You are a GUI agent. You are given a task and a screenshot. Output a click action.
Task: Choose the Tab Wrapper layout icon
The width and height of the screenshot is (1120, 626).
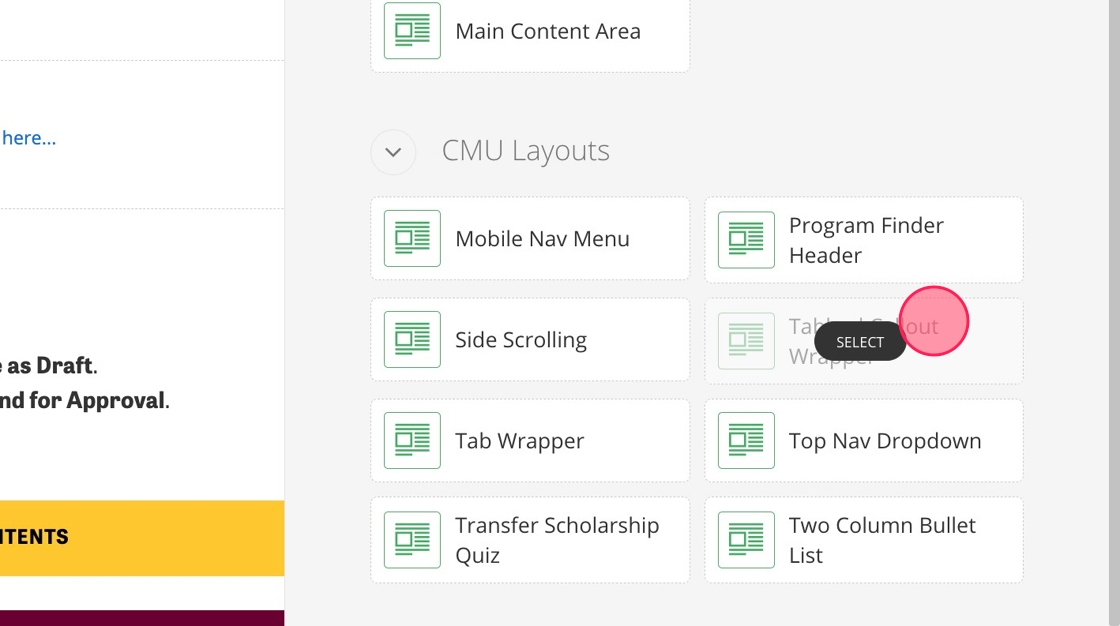[x=412, y=441]
